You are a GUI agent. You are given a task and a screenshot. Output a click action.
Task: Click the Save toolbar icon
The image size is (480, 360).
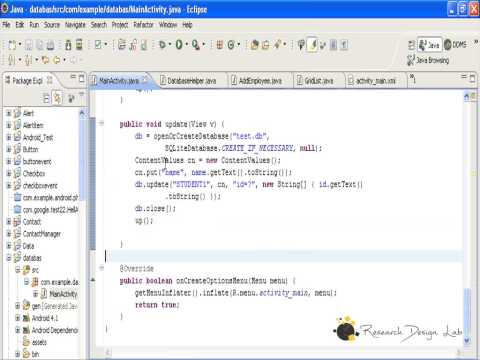coord(29,45)
